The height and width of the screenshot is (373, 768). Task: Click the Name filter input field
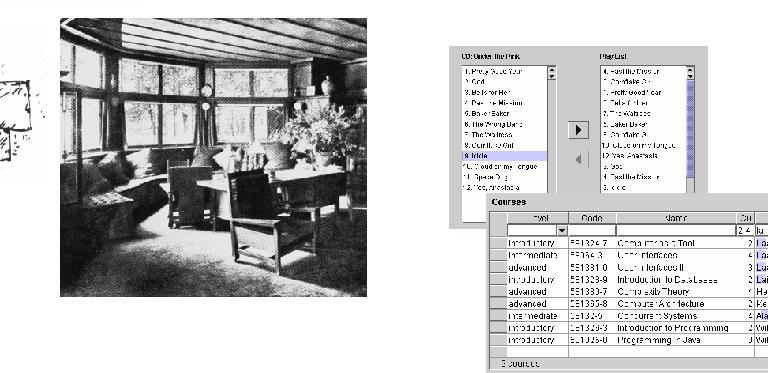(676, 231)
